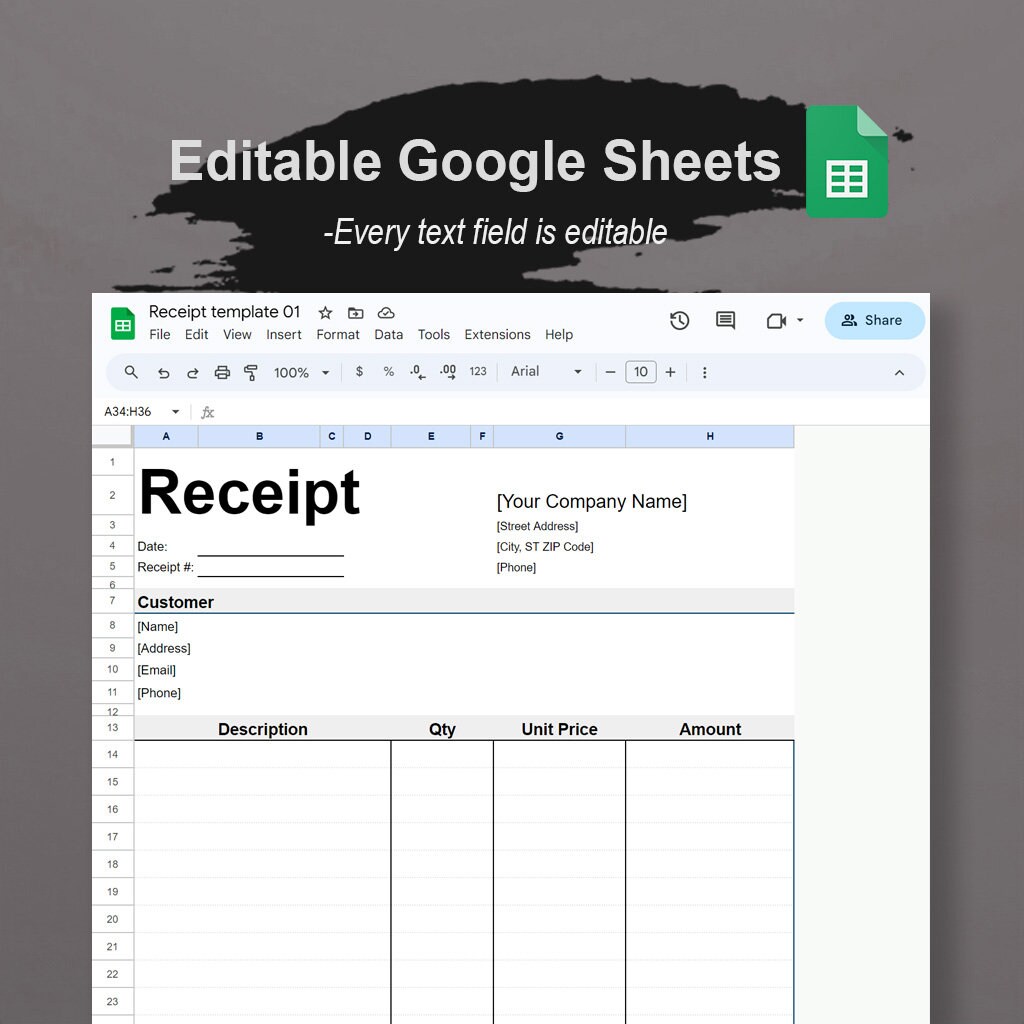Format selection as percent
1024x1024 pixels.
(x=388, y=371)
